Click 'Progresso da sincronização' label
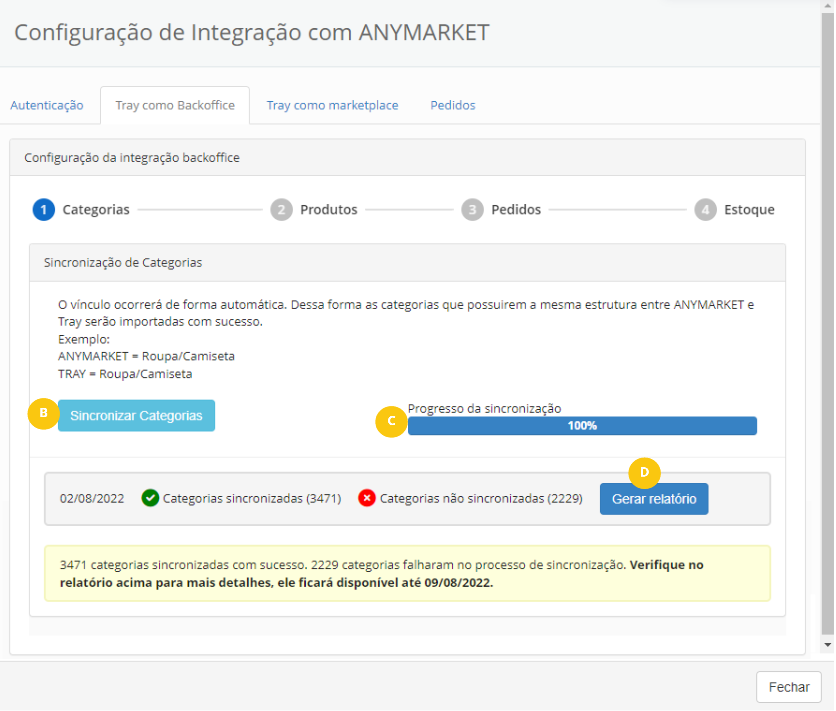Screen dimensions: 836x711 pos(485,408)
